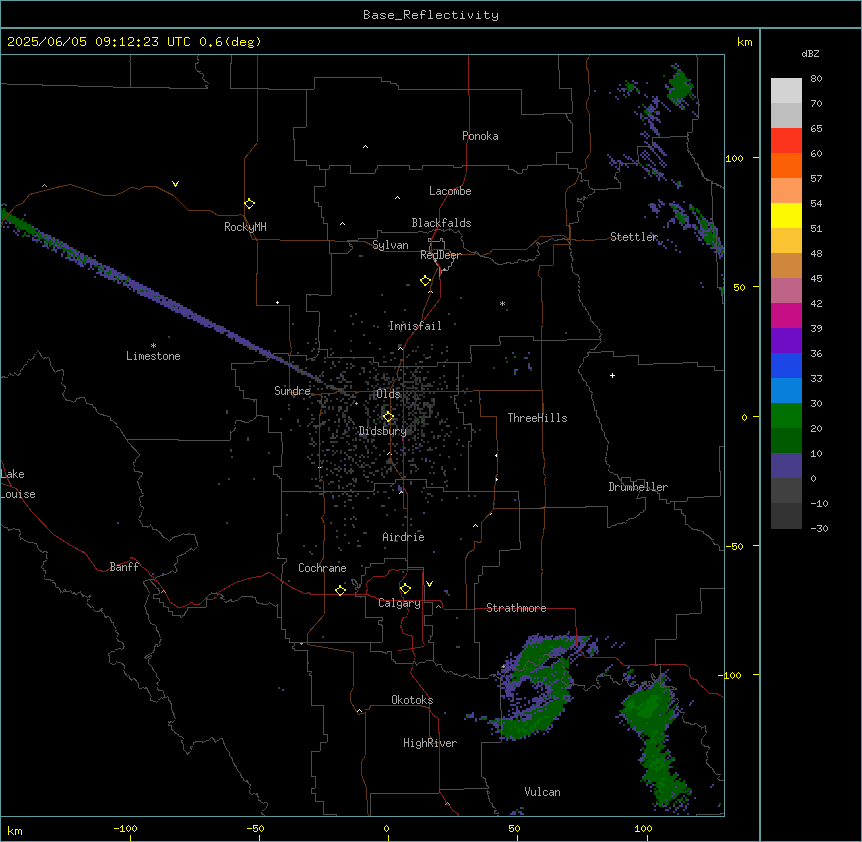Select the white plus marker north of Drumheller
862x842 pixels.
pos(612,375)
